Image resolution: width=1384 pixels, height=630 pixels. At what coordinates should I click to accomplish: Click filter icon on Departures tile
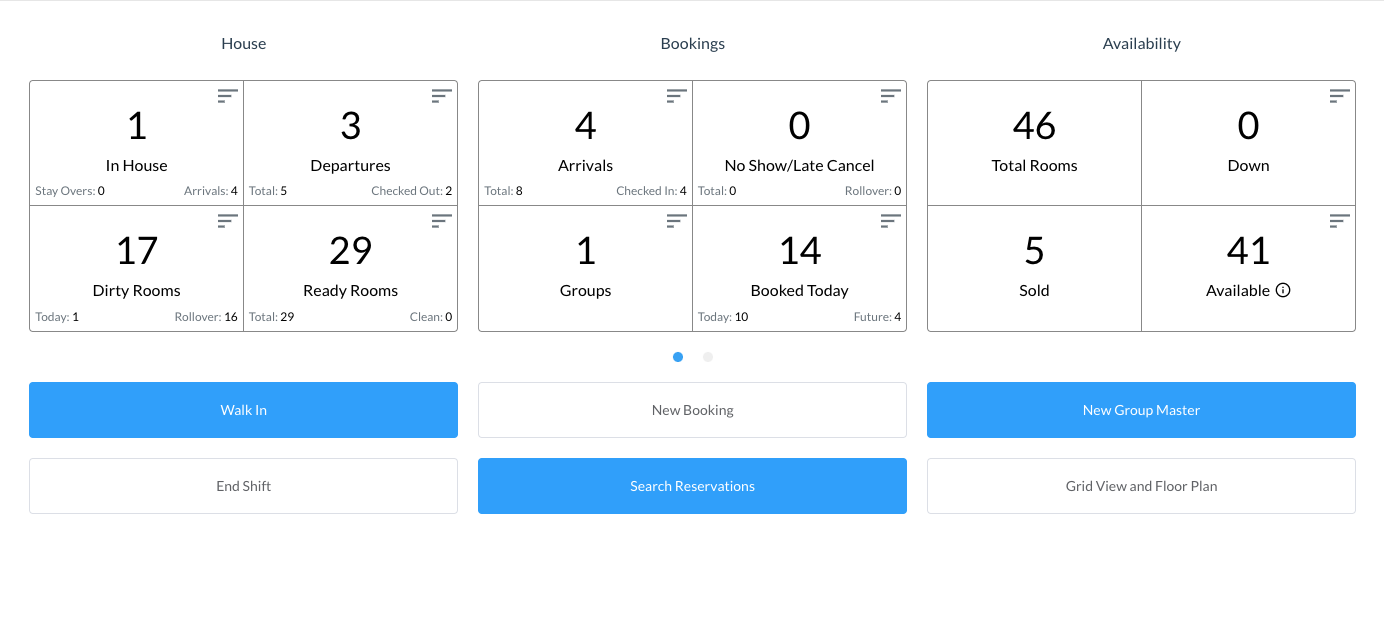coord(442,96)
